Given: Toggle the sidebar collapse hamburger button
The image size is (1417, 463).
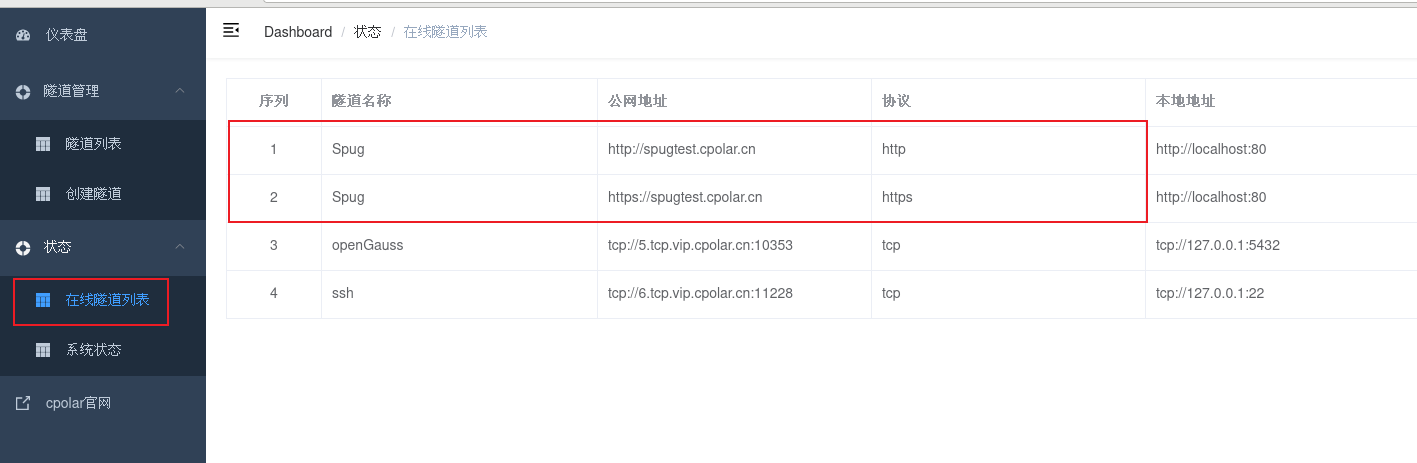Looking at the screenshot, I should point(231,31).
